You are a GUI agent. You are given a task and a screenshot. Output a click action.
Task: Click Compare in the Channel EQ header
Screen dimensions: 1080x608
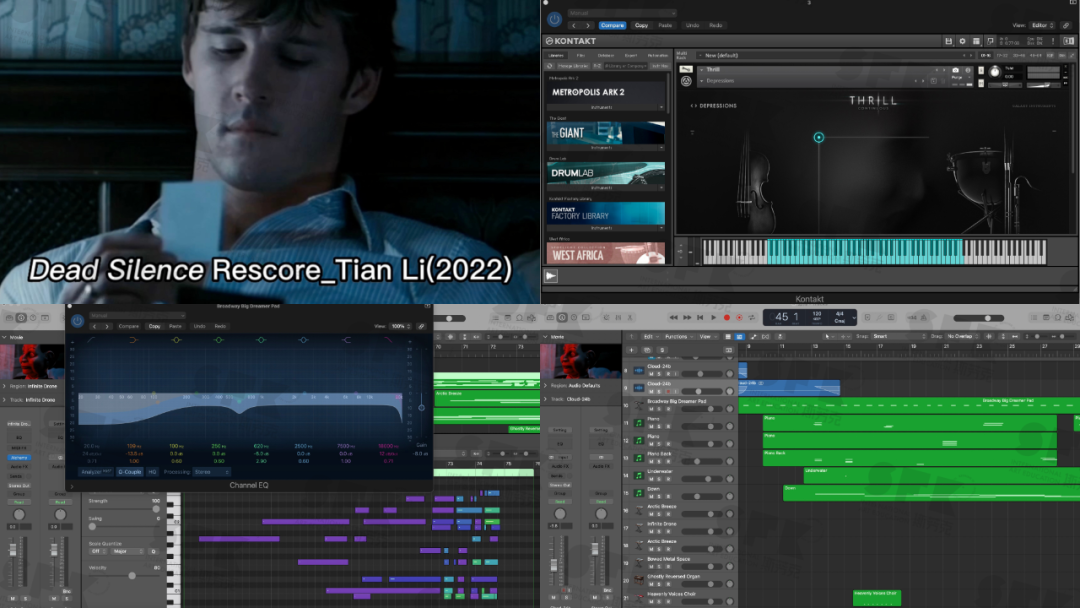[129, 326]
